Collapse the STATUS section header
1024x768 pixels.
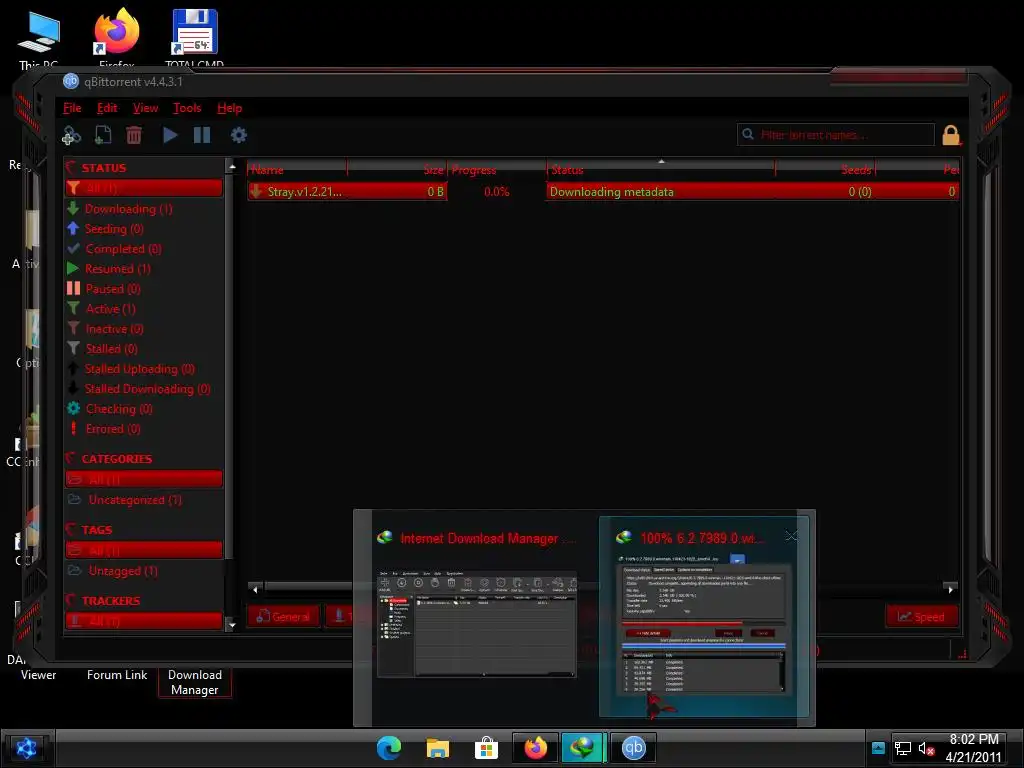(103, 168)
